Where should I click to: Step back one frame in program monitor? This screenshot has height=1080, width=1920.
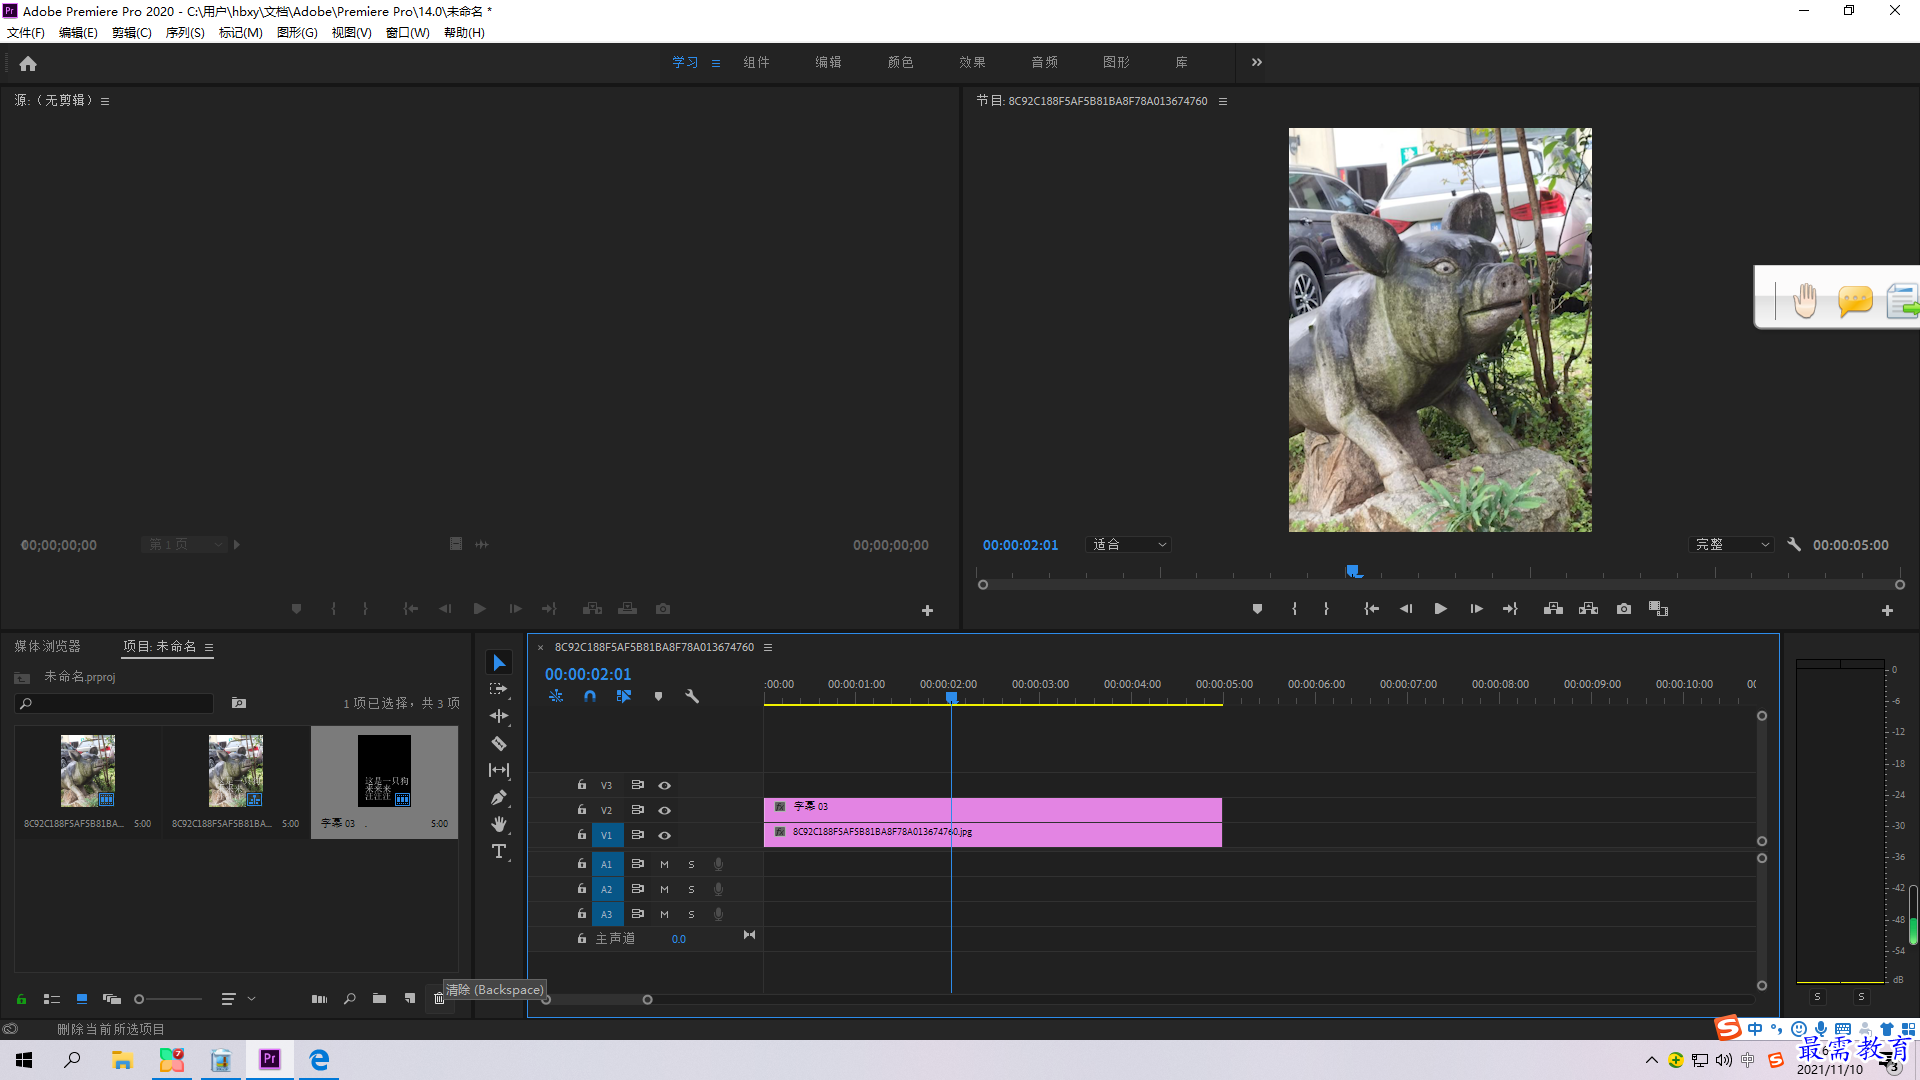(x=1406, y=609)
